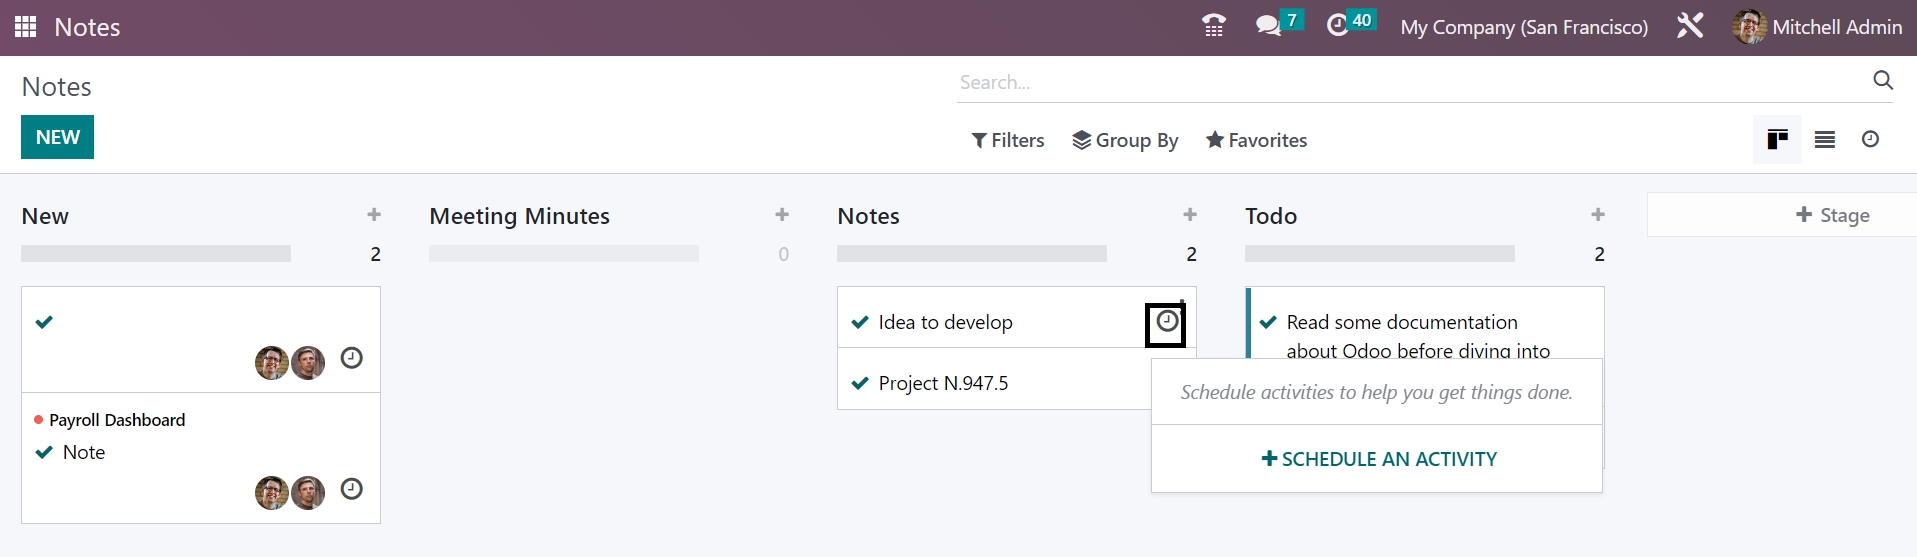
Task: Open the apps grid menu icon
Action: tap(26, 27)
